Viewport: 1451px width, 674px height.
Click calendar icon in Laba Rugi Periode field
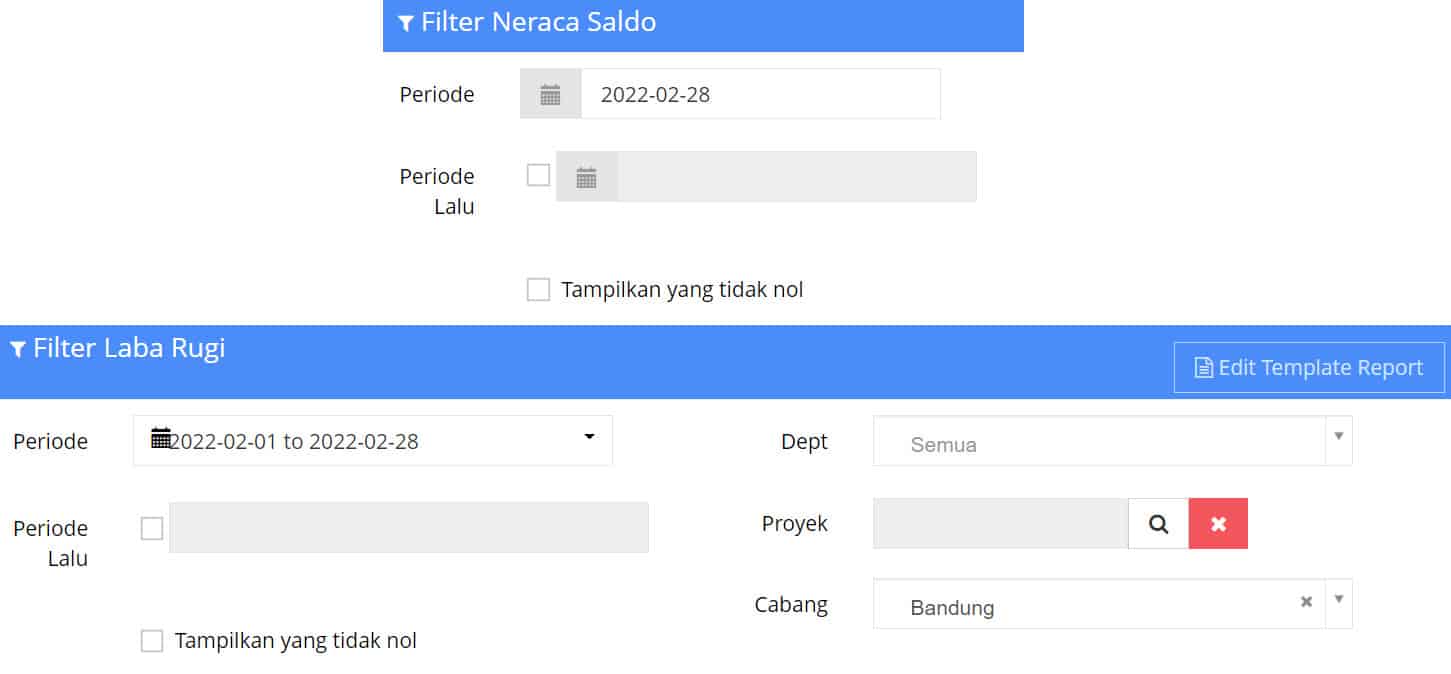(160, 438)
